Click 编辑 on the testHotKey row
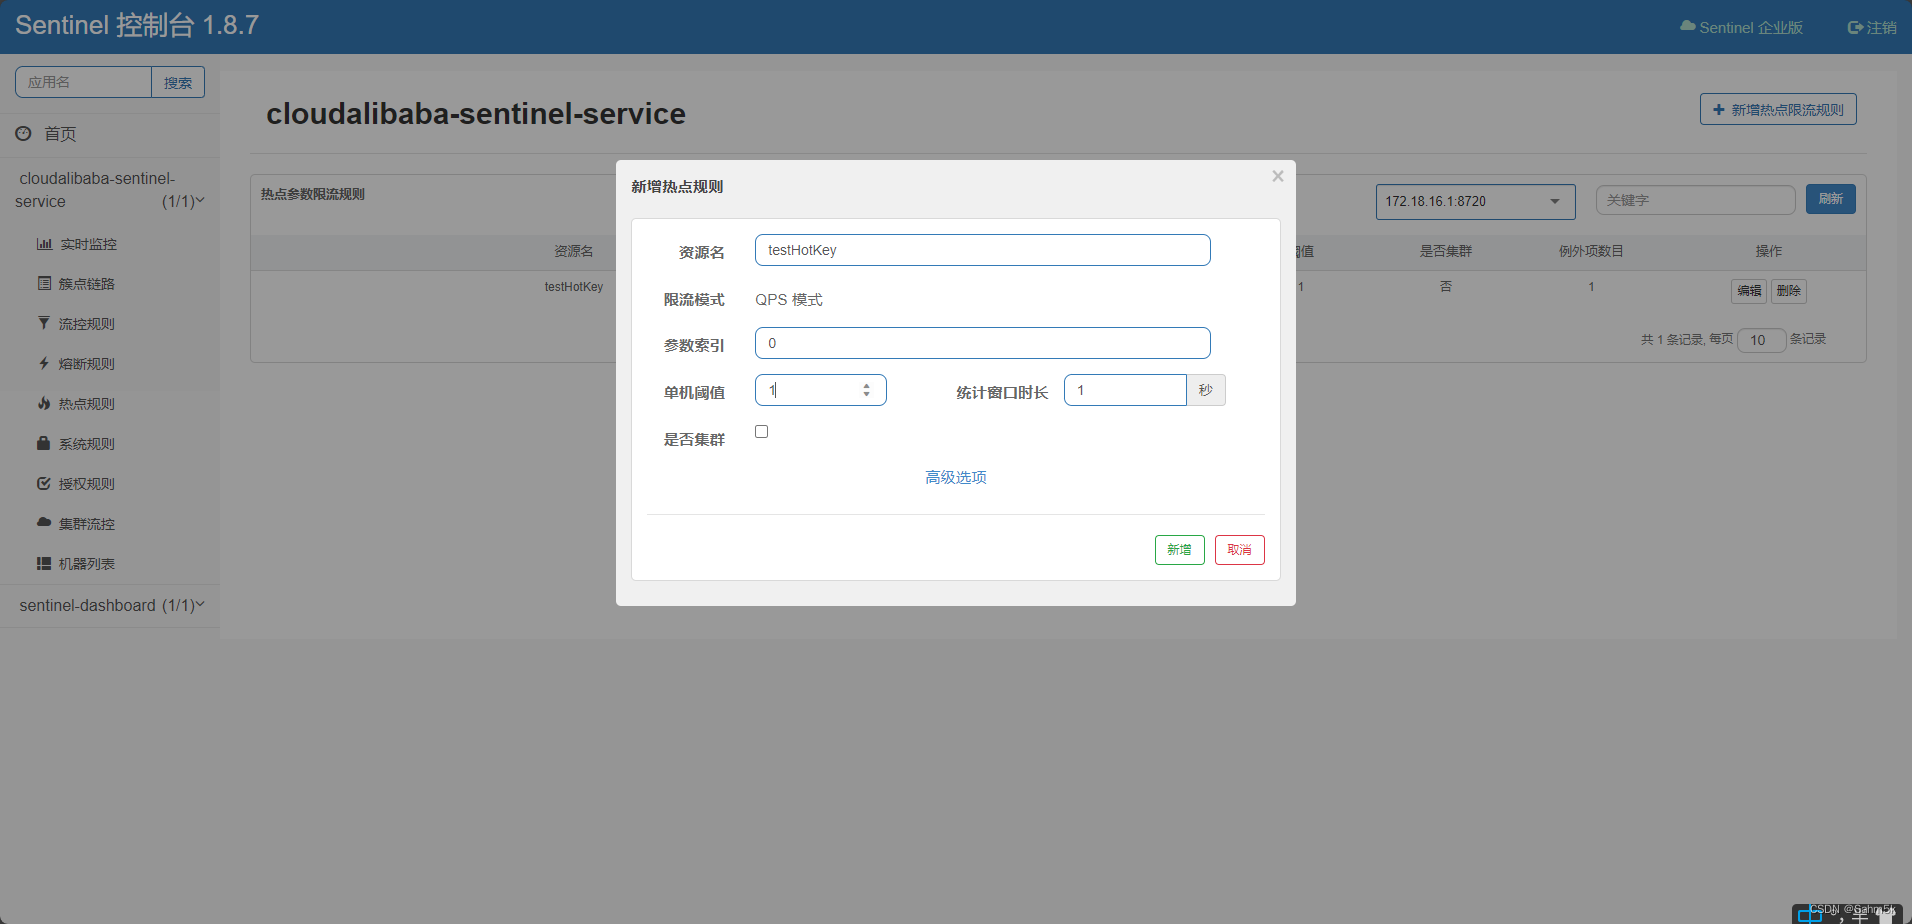Viewport: 1912px width, 924px height. 1749,291
